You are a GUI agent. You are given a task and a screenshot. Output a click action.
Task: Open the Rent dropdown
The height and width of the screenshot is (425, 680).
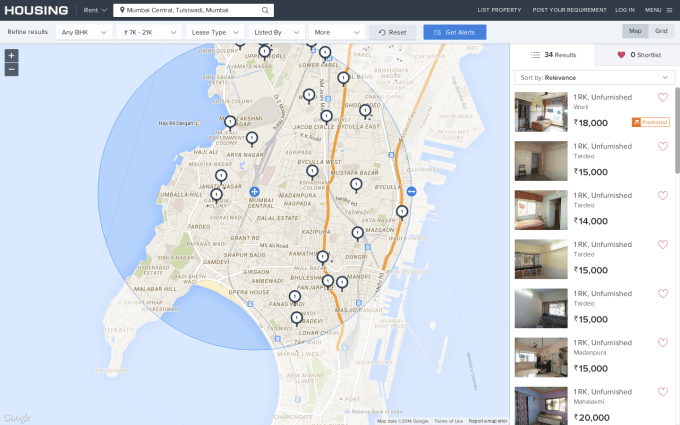pyautogui.click(x=95, y=10)
